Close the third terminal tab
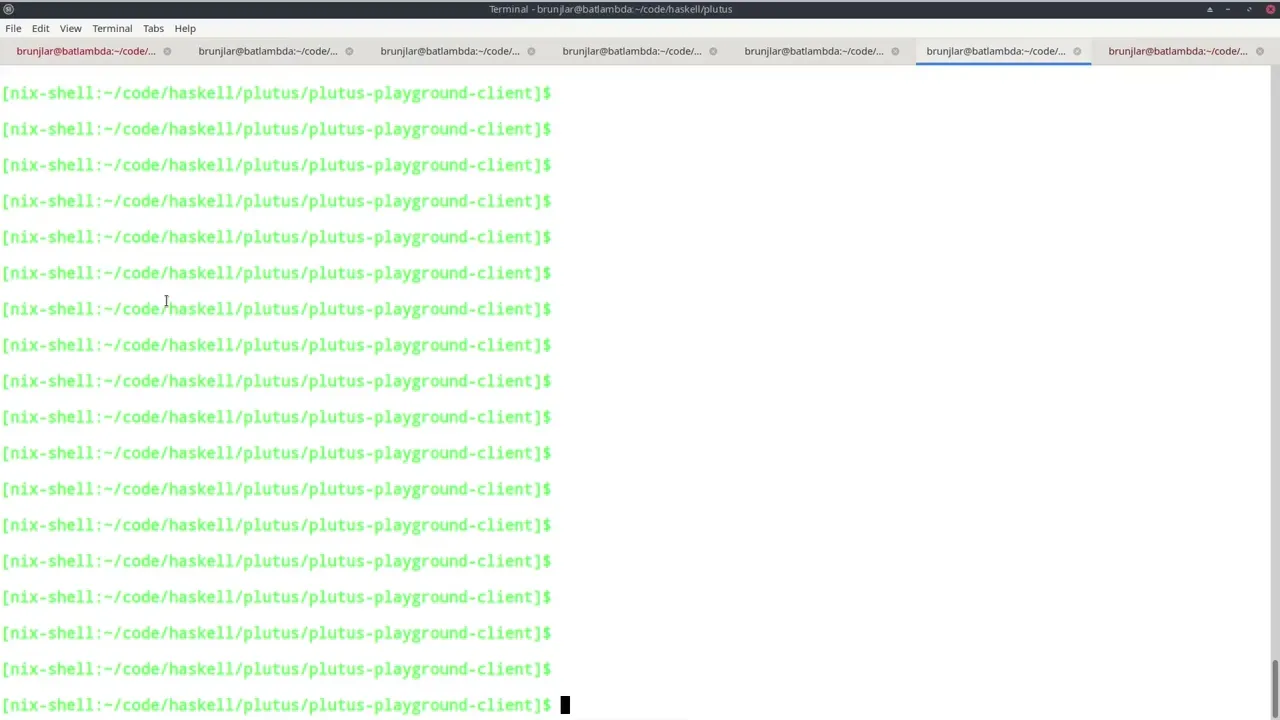The image size is (1280, 720). (531, 51)
